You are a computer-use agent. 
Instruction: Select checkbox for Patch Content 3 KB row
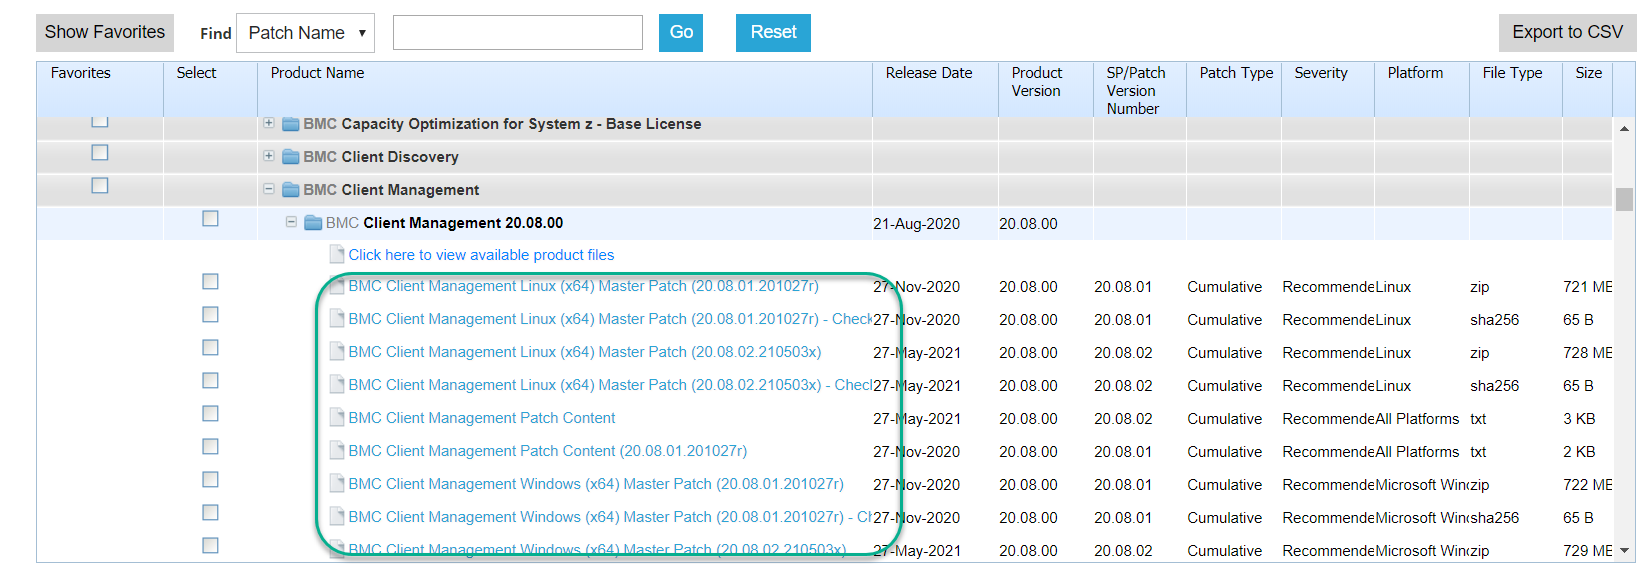210,414
